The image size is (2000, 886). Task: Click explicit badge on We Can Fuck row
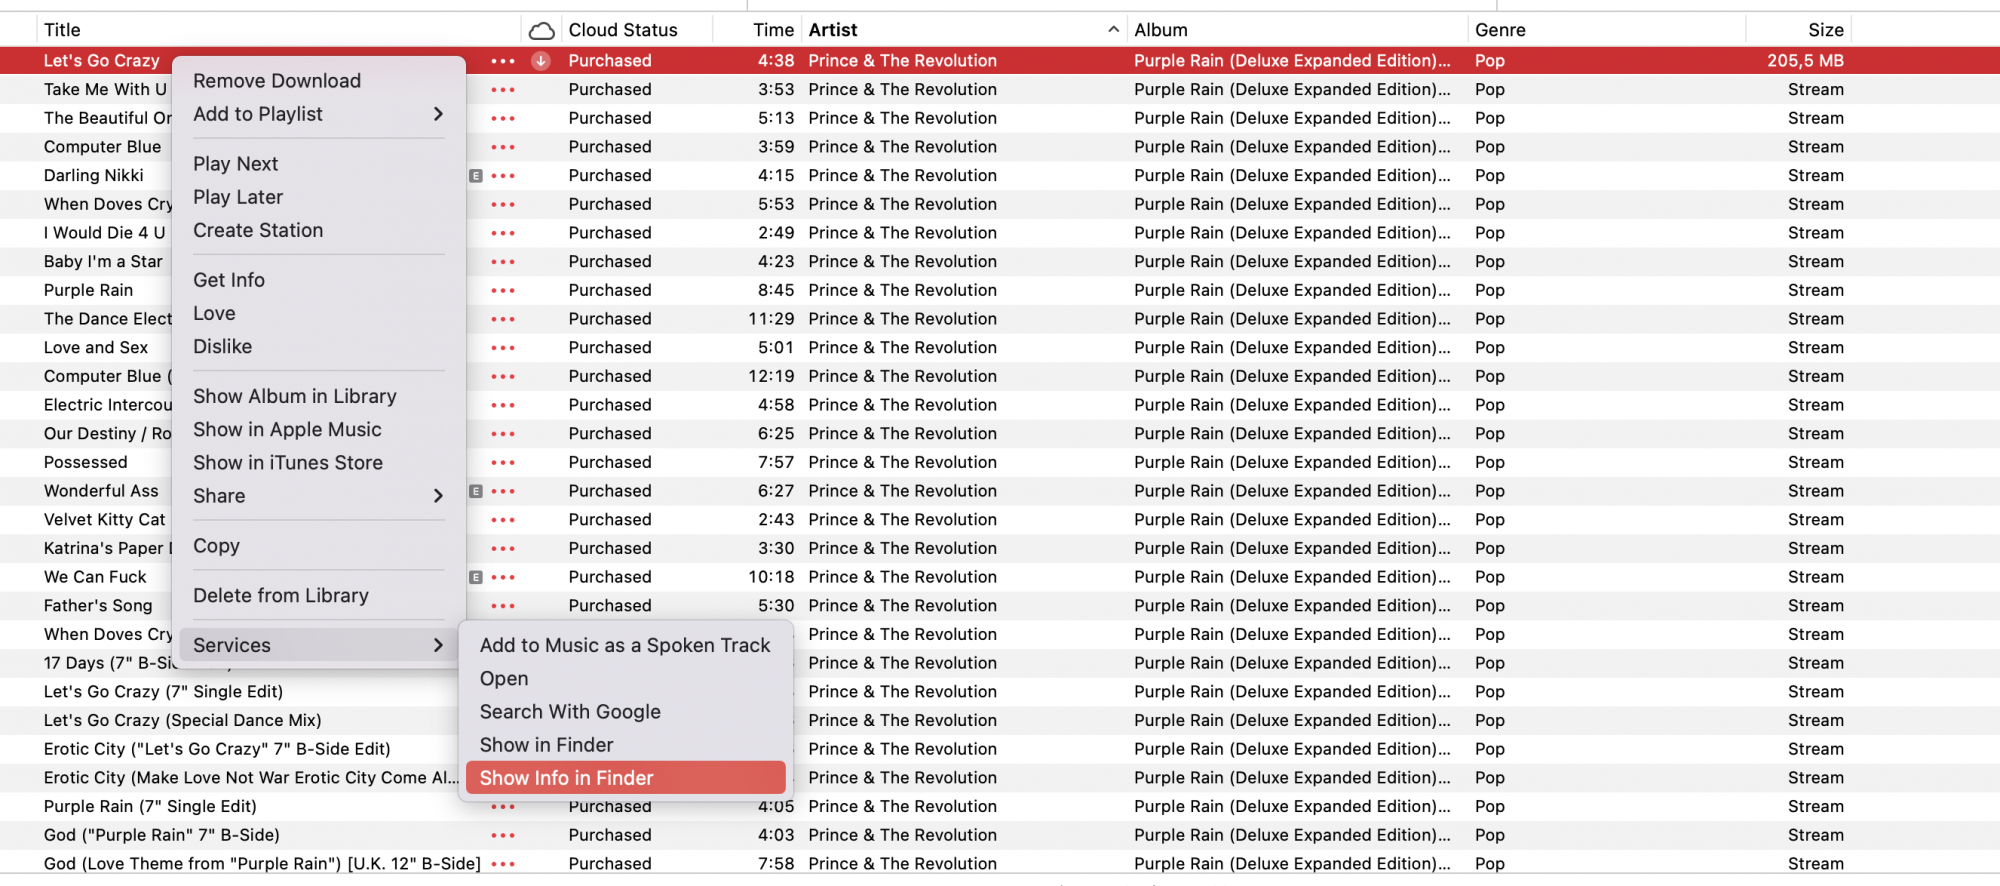[476, 577]
